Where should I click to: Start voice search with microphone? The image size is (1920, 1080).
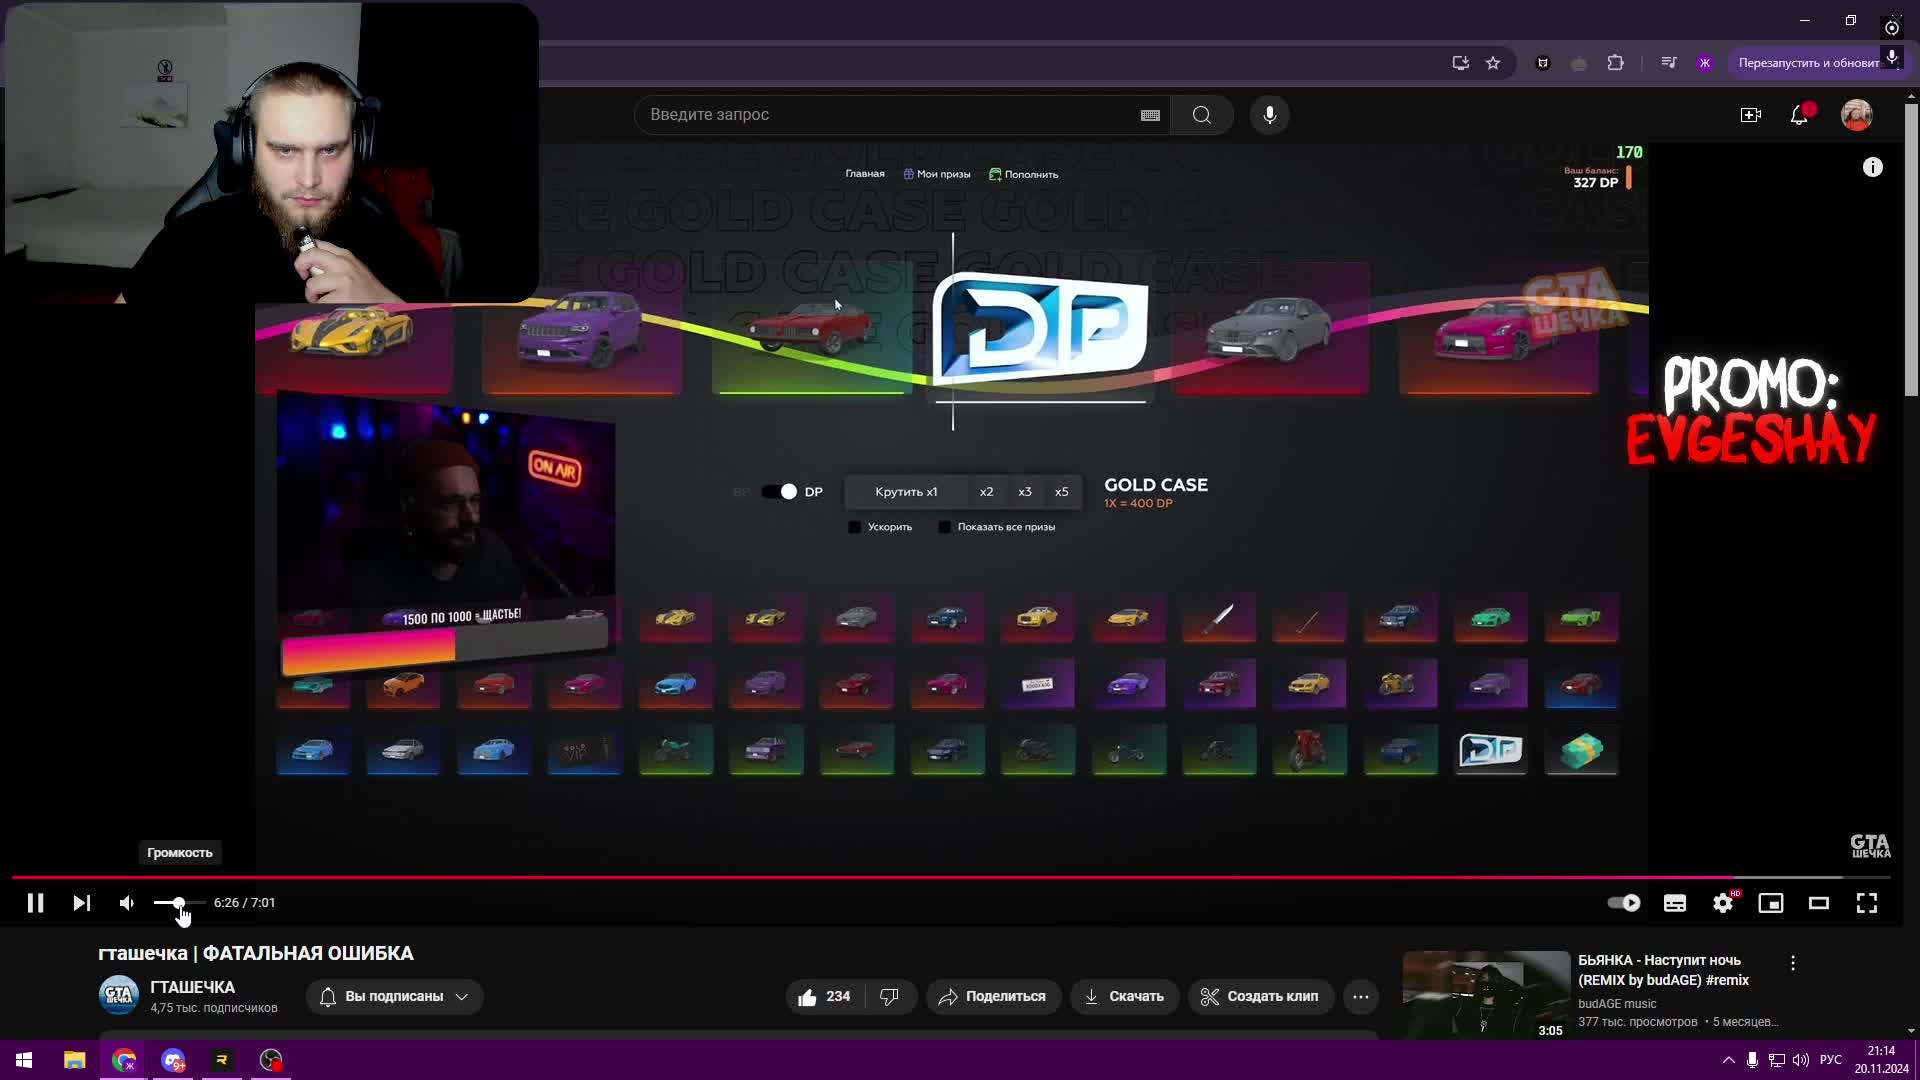click(x=1270, y=115)
